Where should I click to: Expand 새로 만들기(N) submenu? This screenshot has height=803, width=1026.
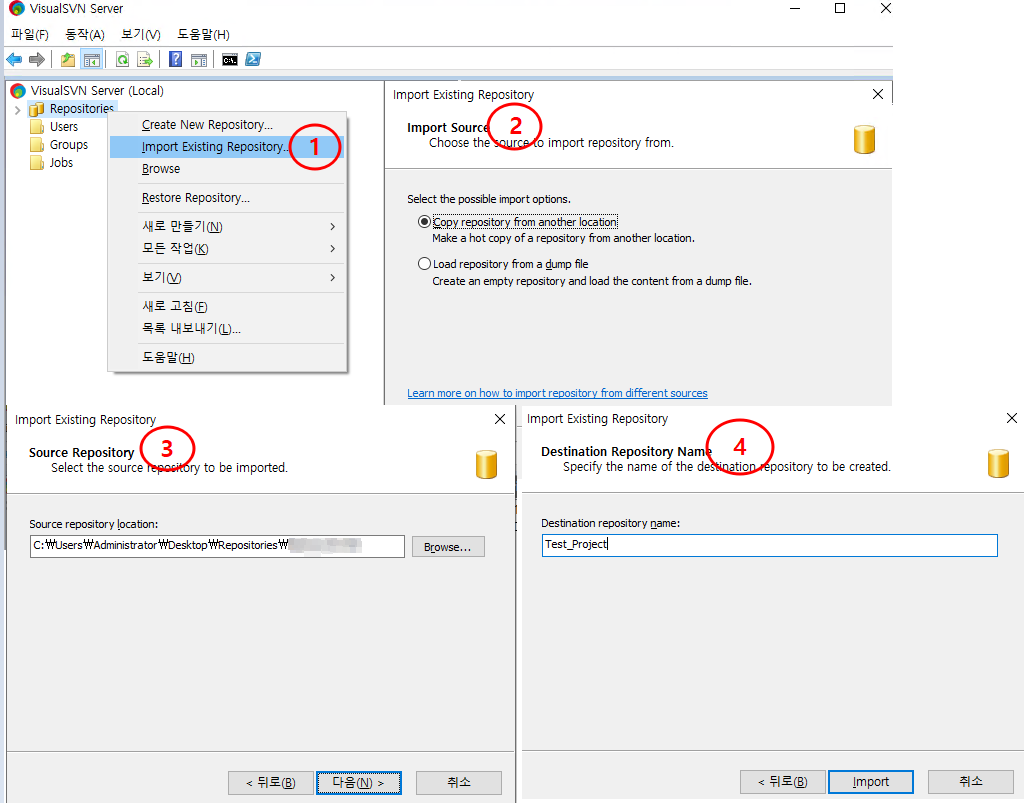coord(227,226)
